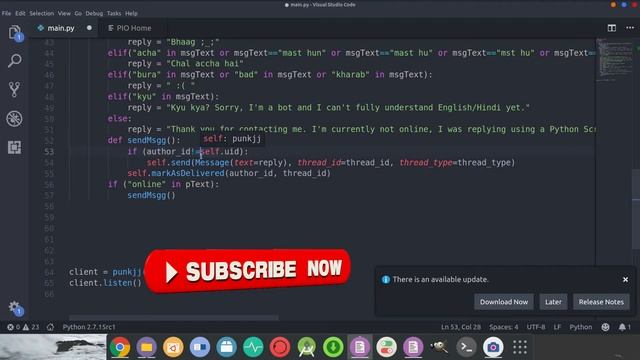Click the feedback smiley icon
Image resolution: width=640 pixels, height=360 pixels.
coord(605,327)
